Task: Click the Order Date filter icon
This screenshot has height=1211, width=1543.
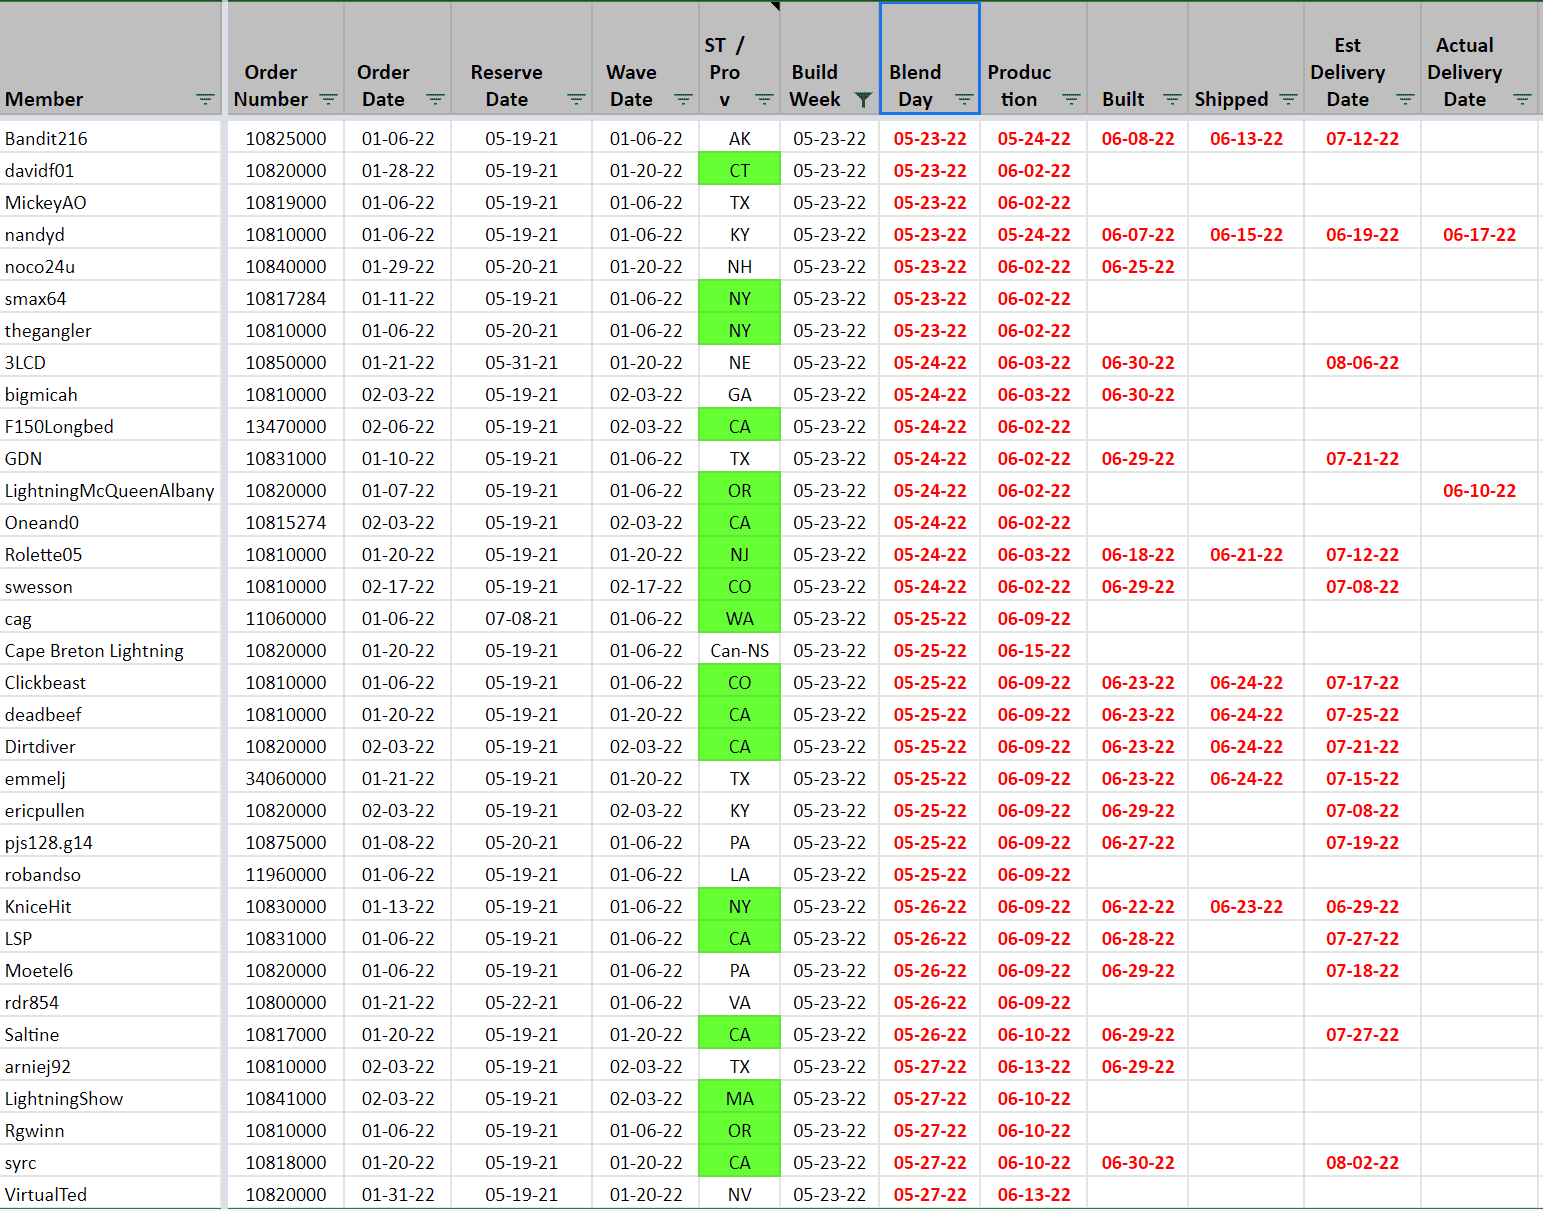Action: (435, 100)
